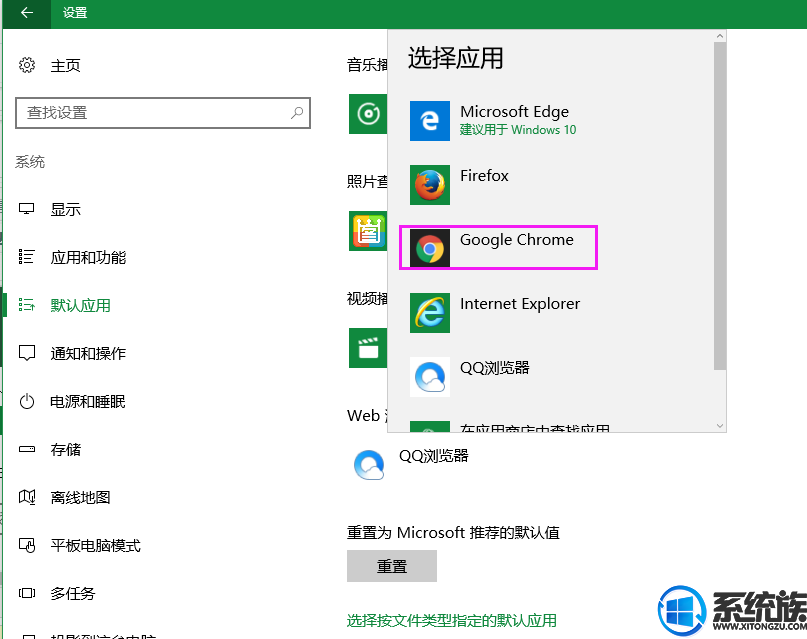Click the Microsoft Edge icon in app list
The width and height of the screenshot is (807, 639).
(430, 121)
